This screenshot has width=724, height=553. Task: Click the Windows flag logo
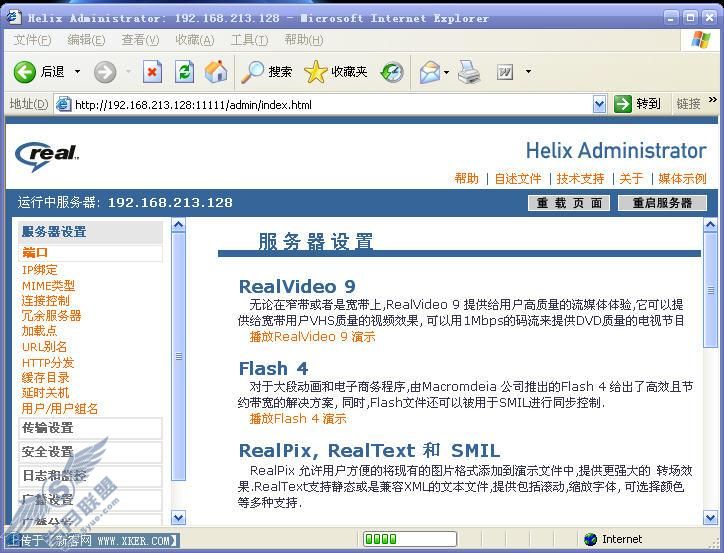[x=701, y=40]
